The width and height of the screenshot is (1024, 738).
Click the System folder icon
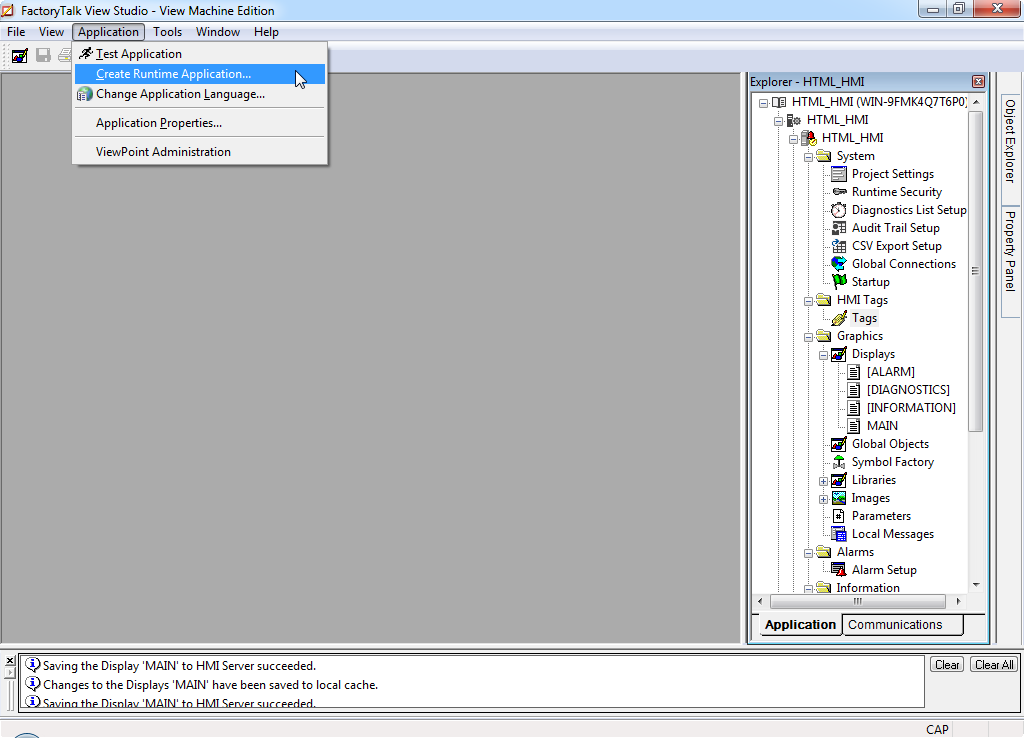click(x=824, y=156)
